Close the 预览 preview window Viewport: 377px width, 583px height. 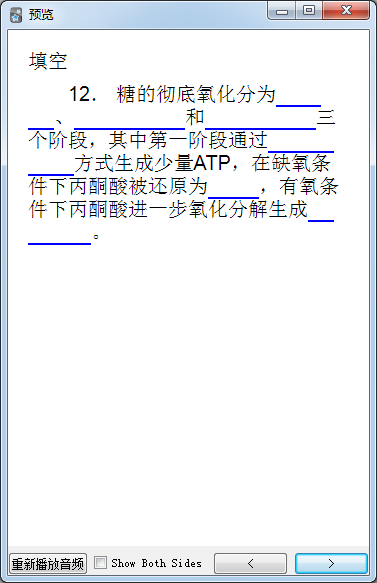point(346,11)
